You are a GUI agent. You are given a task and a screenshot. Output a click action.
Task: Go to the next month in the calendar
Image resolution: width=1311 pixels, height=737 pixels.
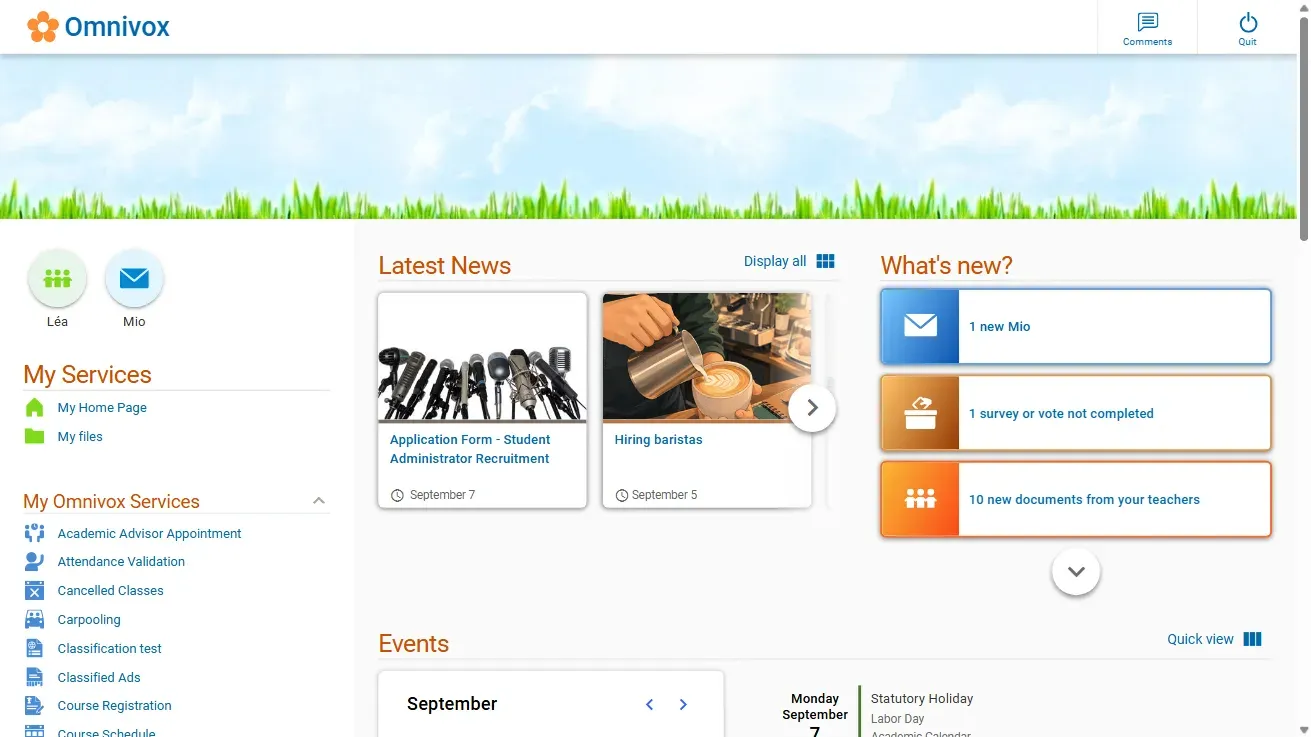click(683, 704)
